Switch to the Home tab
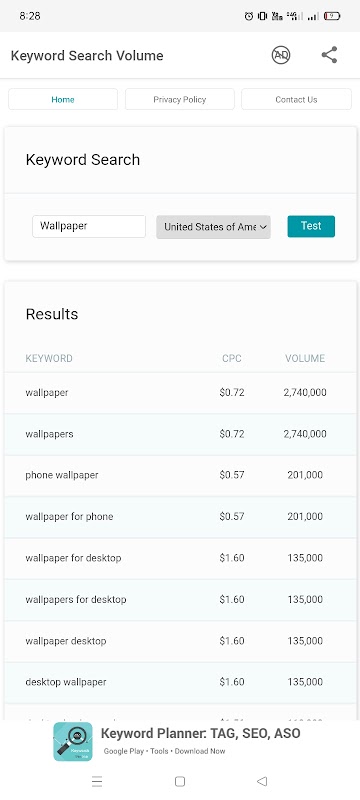 (63, 99)
